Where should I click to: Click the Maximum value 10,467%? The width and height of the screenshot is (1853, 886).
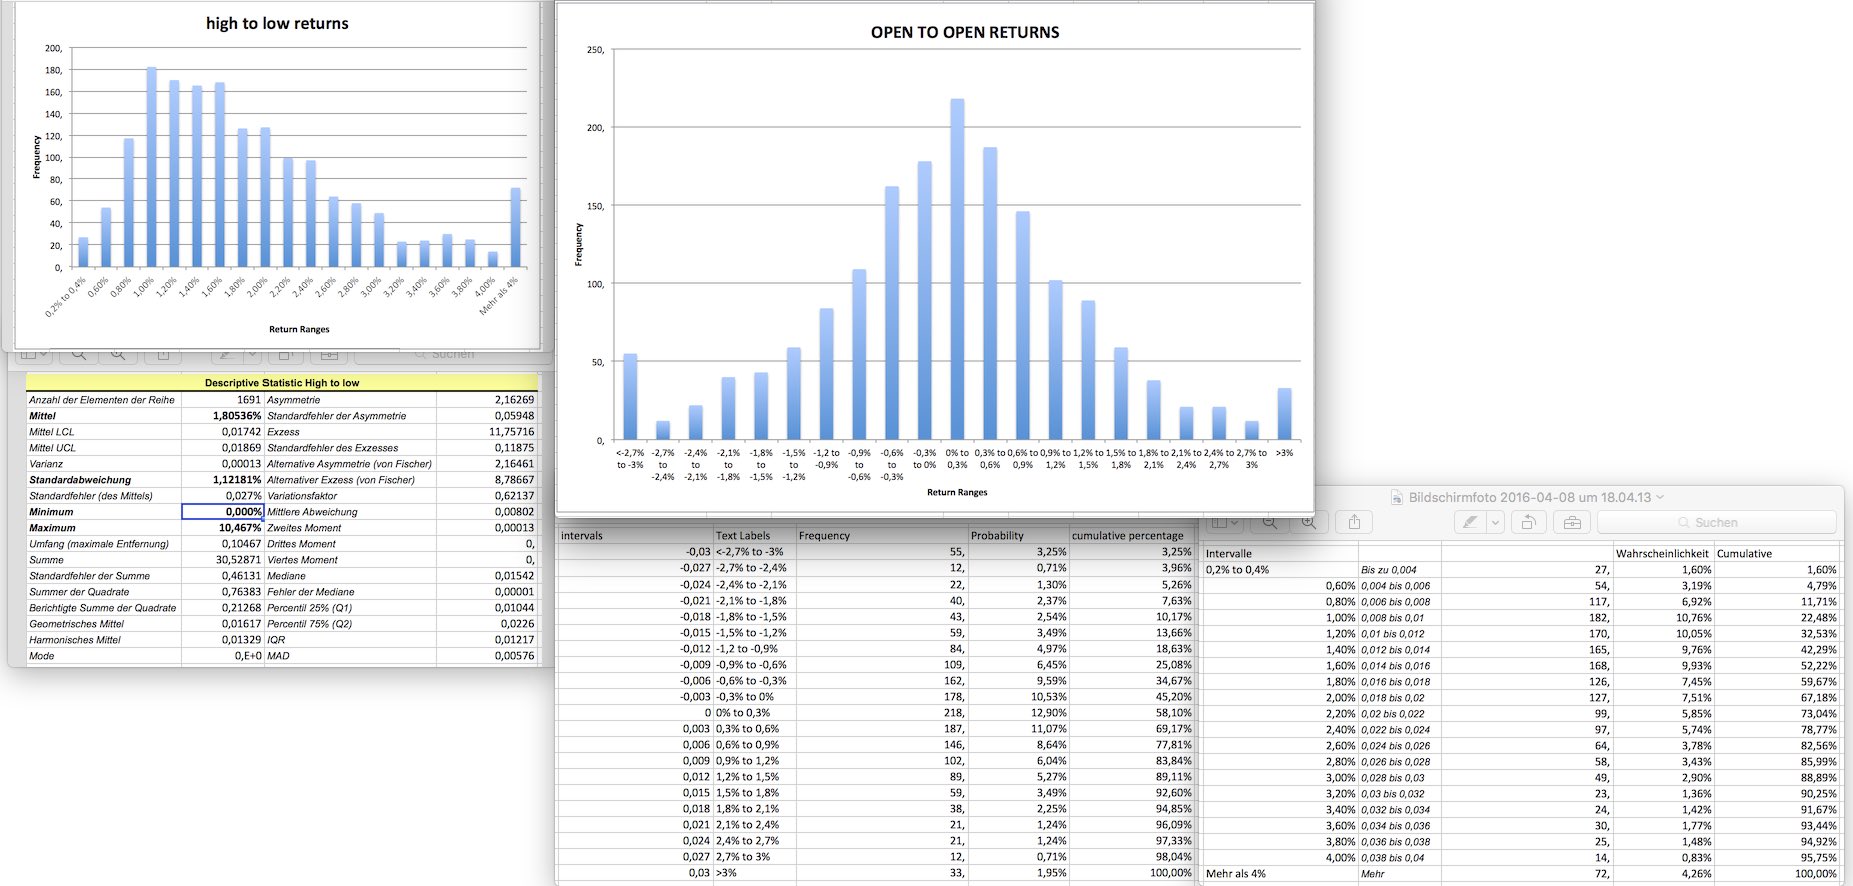240,528
